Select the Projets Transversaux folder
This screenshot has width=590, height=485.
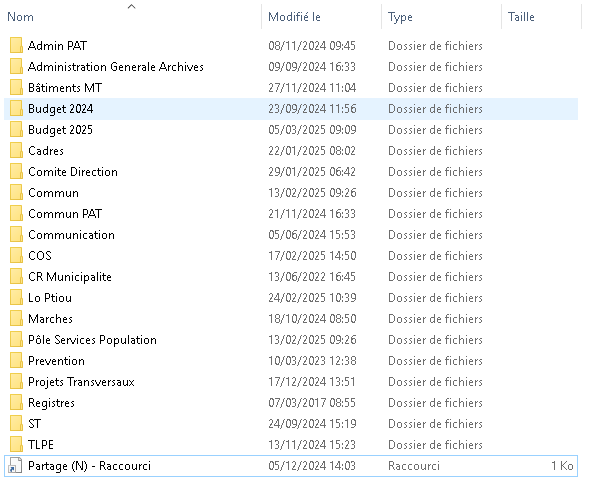tap(81, 382)
